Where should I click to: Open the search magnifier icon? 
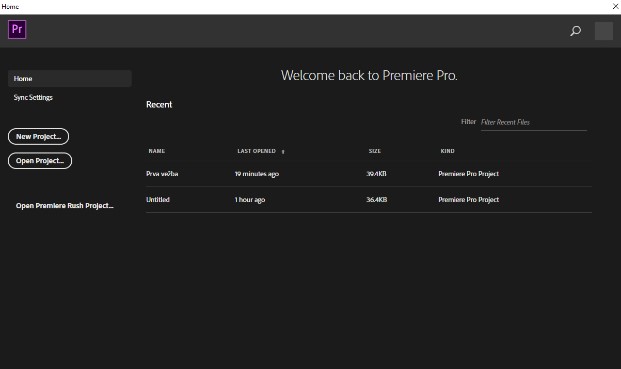click(x=575, y=31)
